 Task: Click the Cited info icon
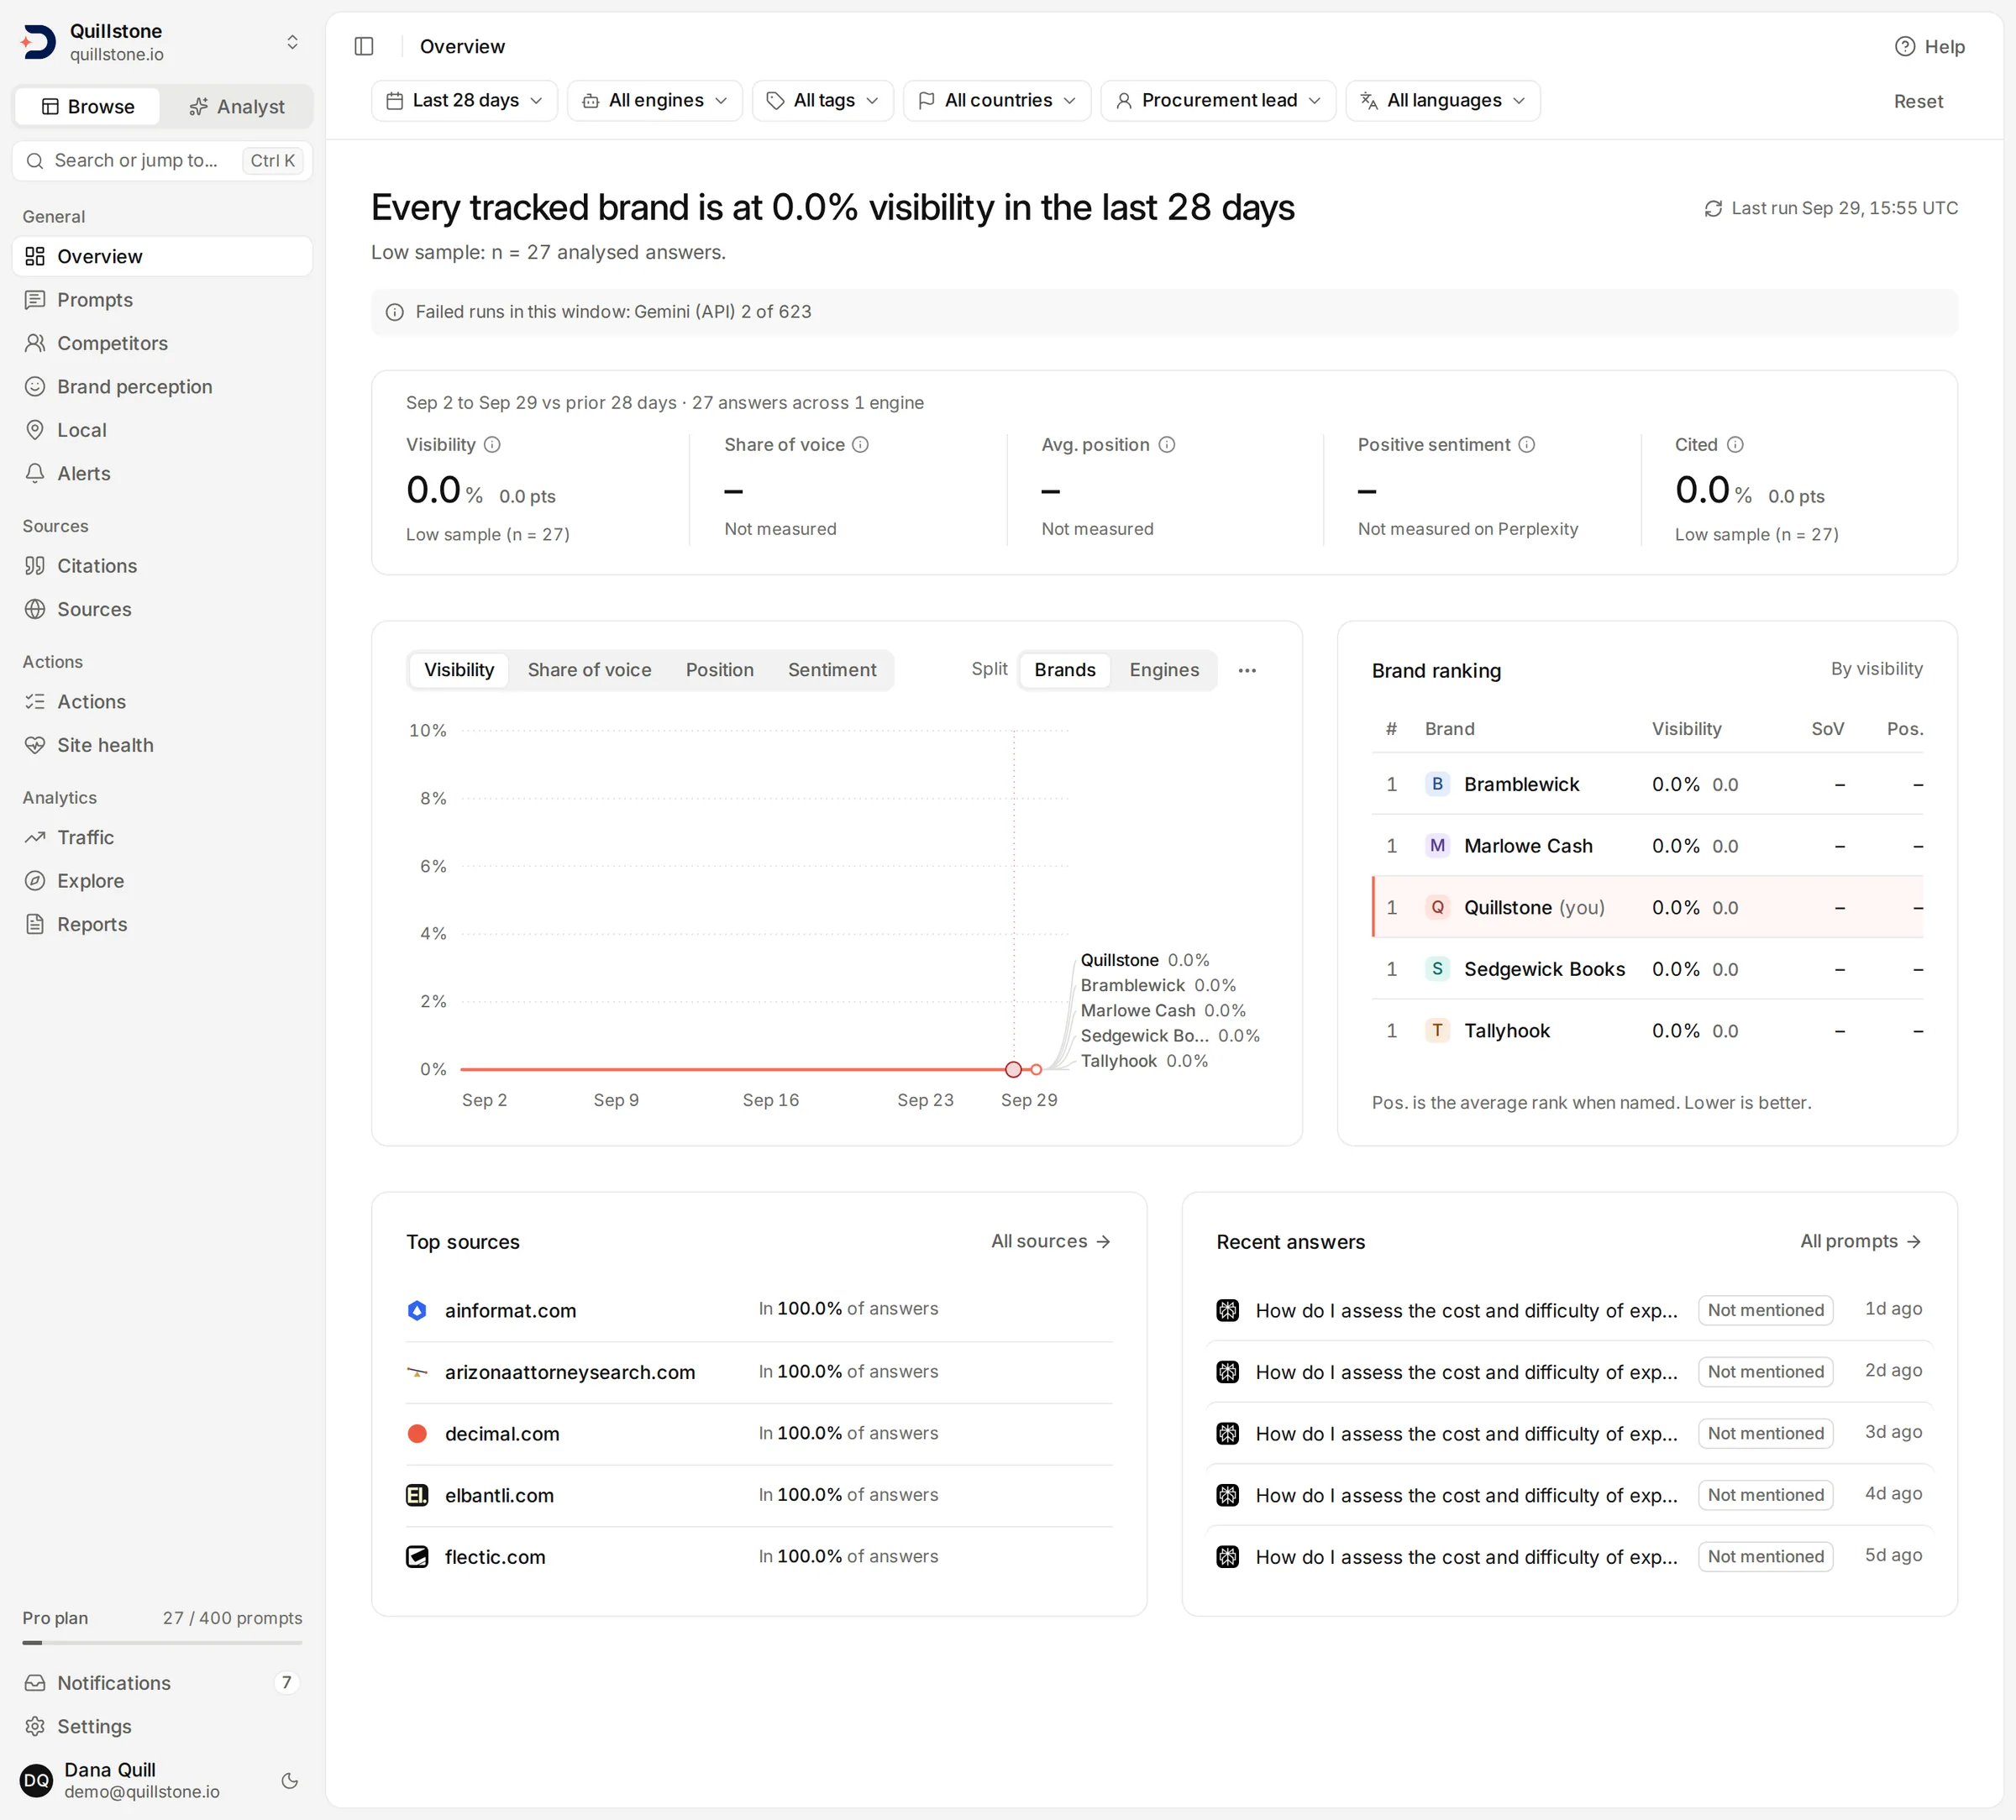(x=1735, y=444)
